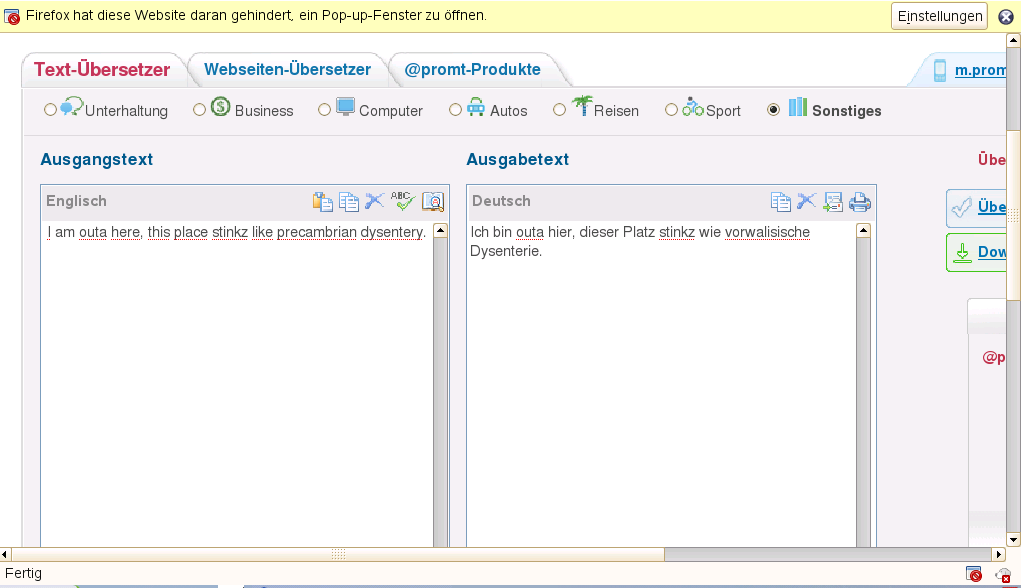Click the bicycle Sport icon

click(693, 107)
